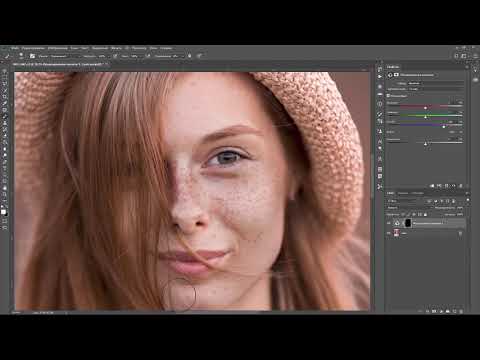This screenshot has width=480, height=360.
Task: Select the Background layer thumbnail
Action: 396,233
